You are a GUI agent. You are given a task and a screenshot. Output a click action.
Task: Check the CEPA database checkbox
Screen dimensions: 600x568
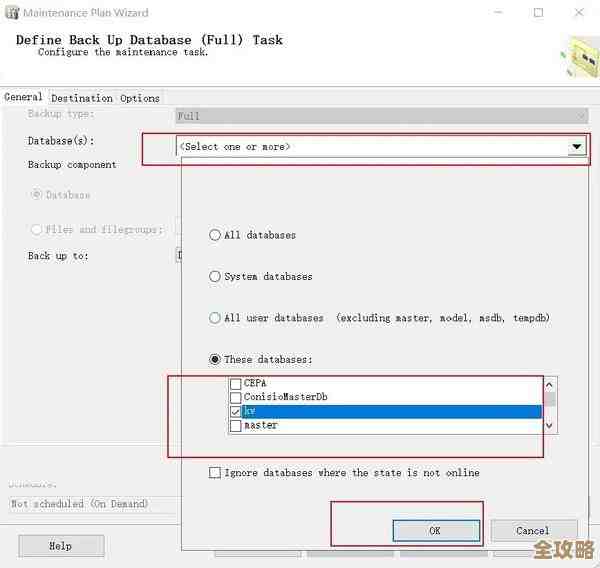(x=236, y=384)
